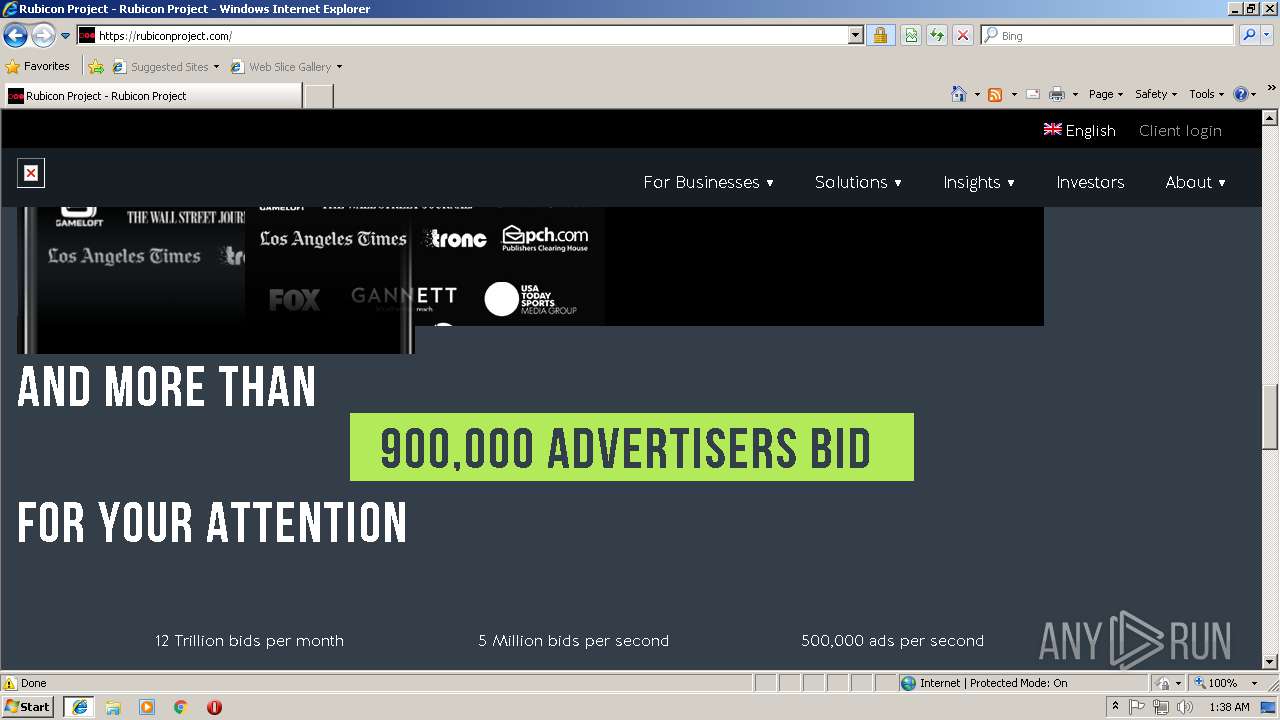Screen dimensions: 1280x720
Task: Open the search provider dropdown arrow
Action: 1267,35
